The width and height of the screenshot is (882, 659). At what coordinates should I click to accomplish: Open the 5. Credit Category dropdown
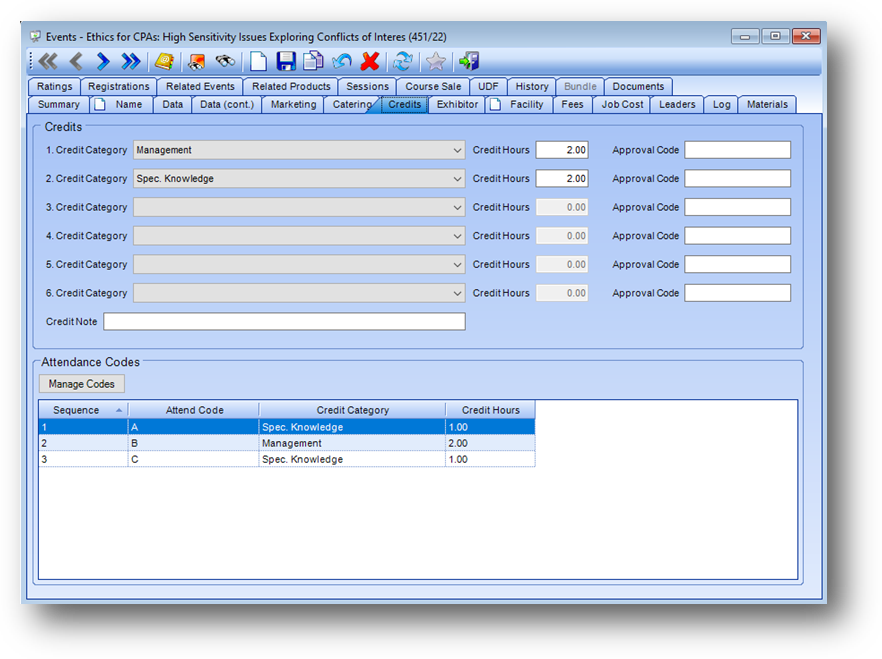(457, 264)
